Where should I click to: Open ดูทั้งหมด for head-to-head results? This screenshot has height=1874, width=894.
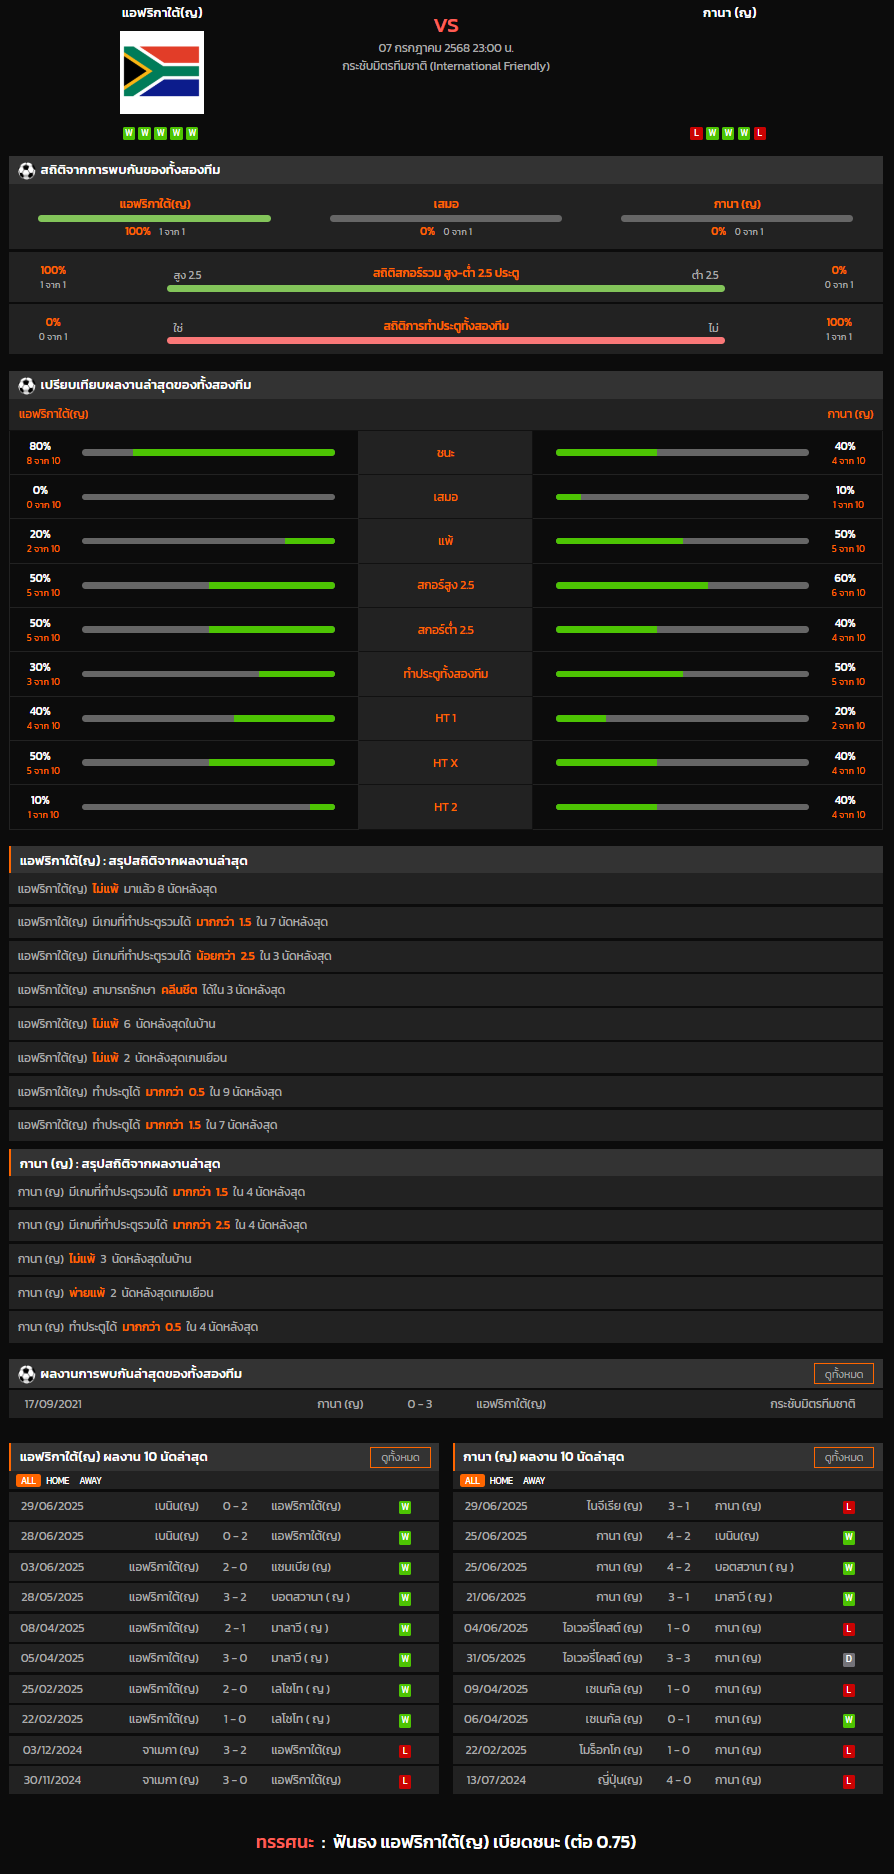pyautogui.click(x=844, y=1374)
